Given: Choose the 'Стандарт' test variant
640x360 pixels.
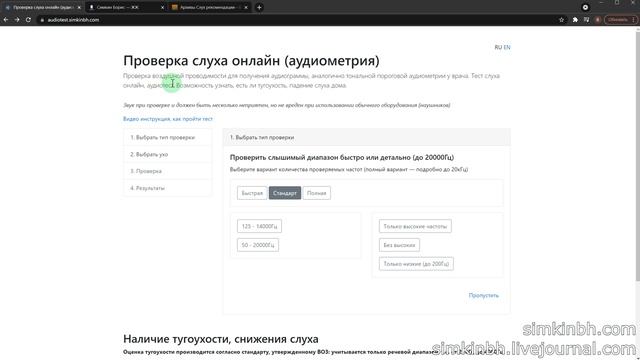Looking at the screenshot, I should tap(285, 193).
